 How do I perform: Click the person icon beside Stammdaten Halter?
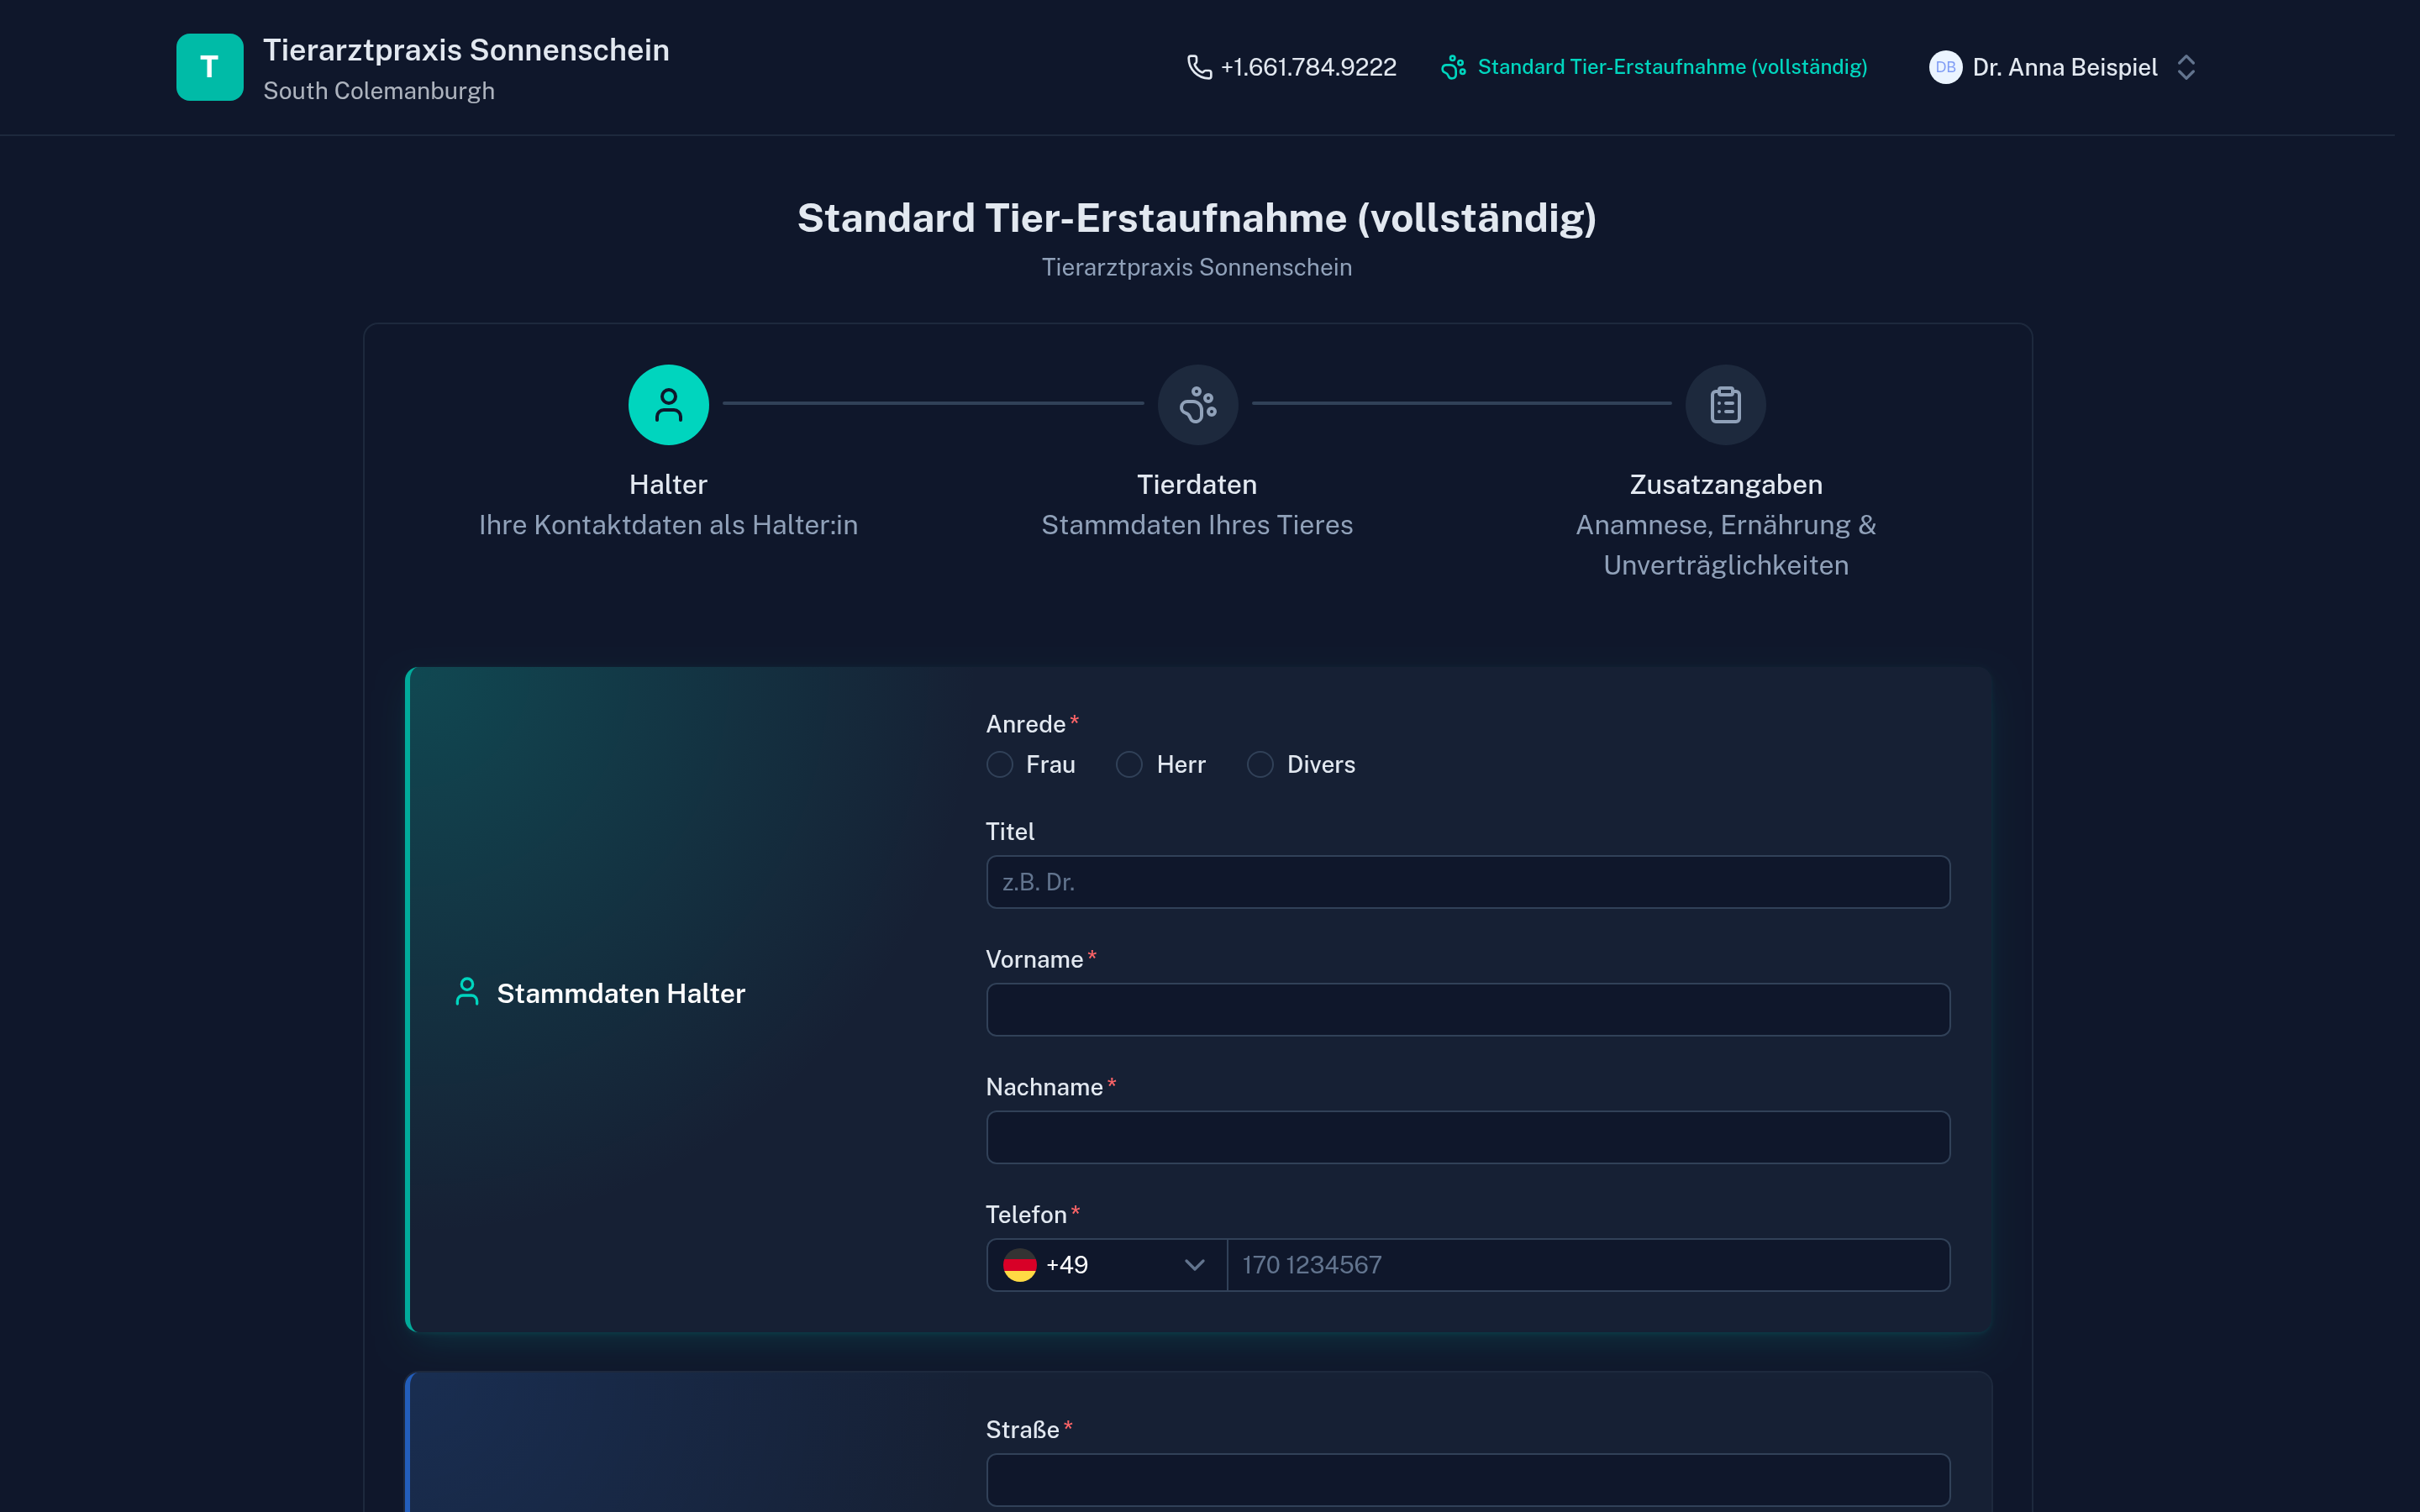pyautogui.click(x=467, y=992)
